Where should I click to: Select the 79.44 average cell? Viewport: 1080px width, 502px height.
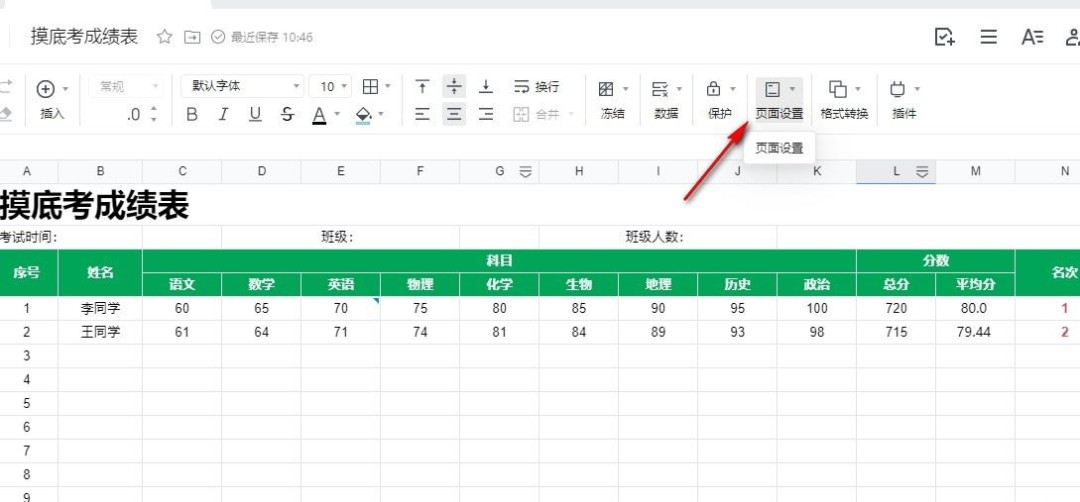[x=975, y=333]
